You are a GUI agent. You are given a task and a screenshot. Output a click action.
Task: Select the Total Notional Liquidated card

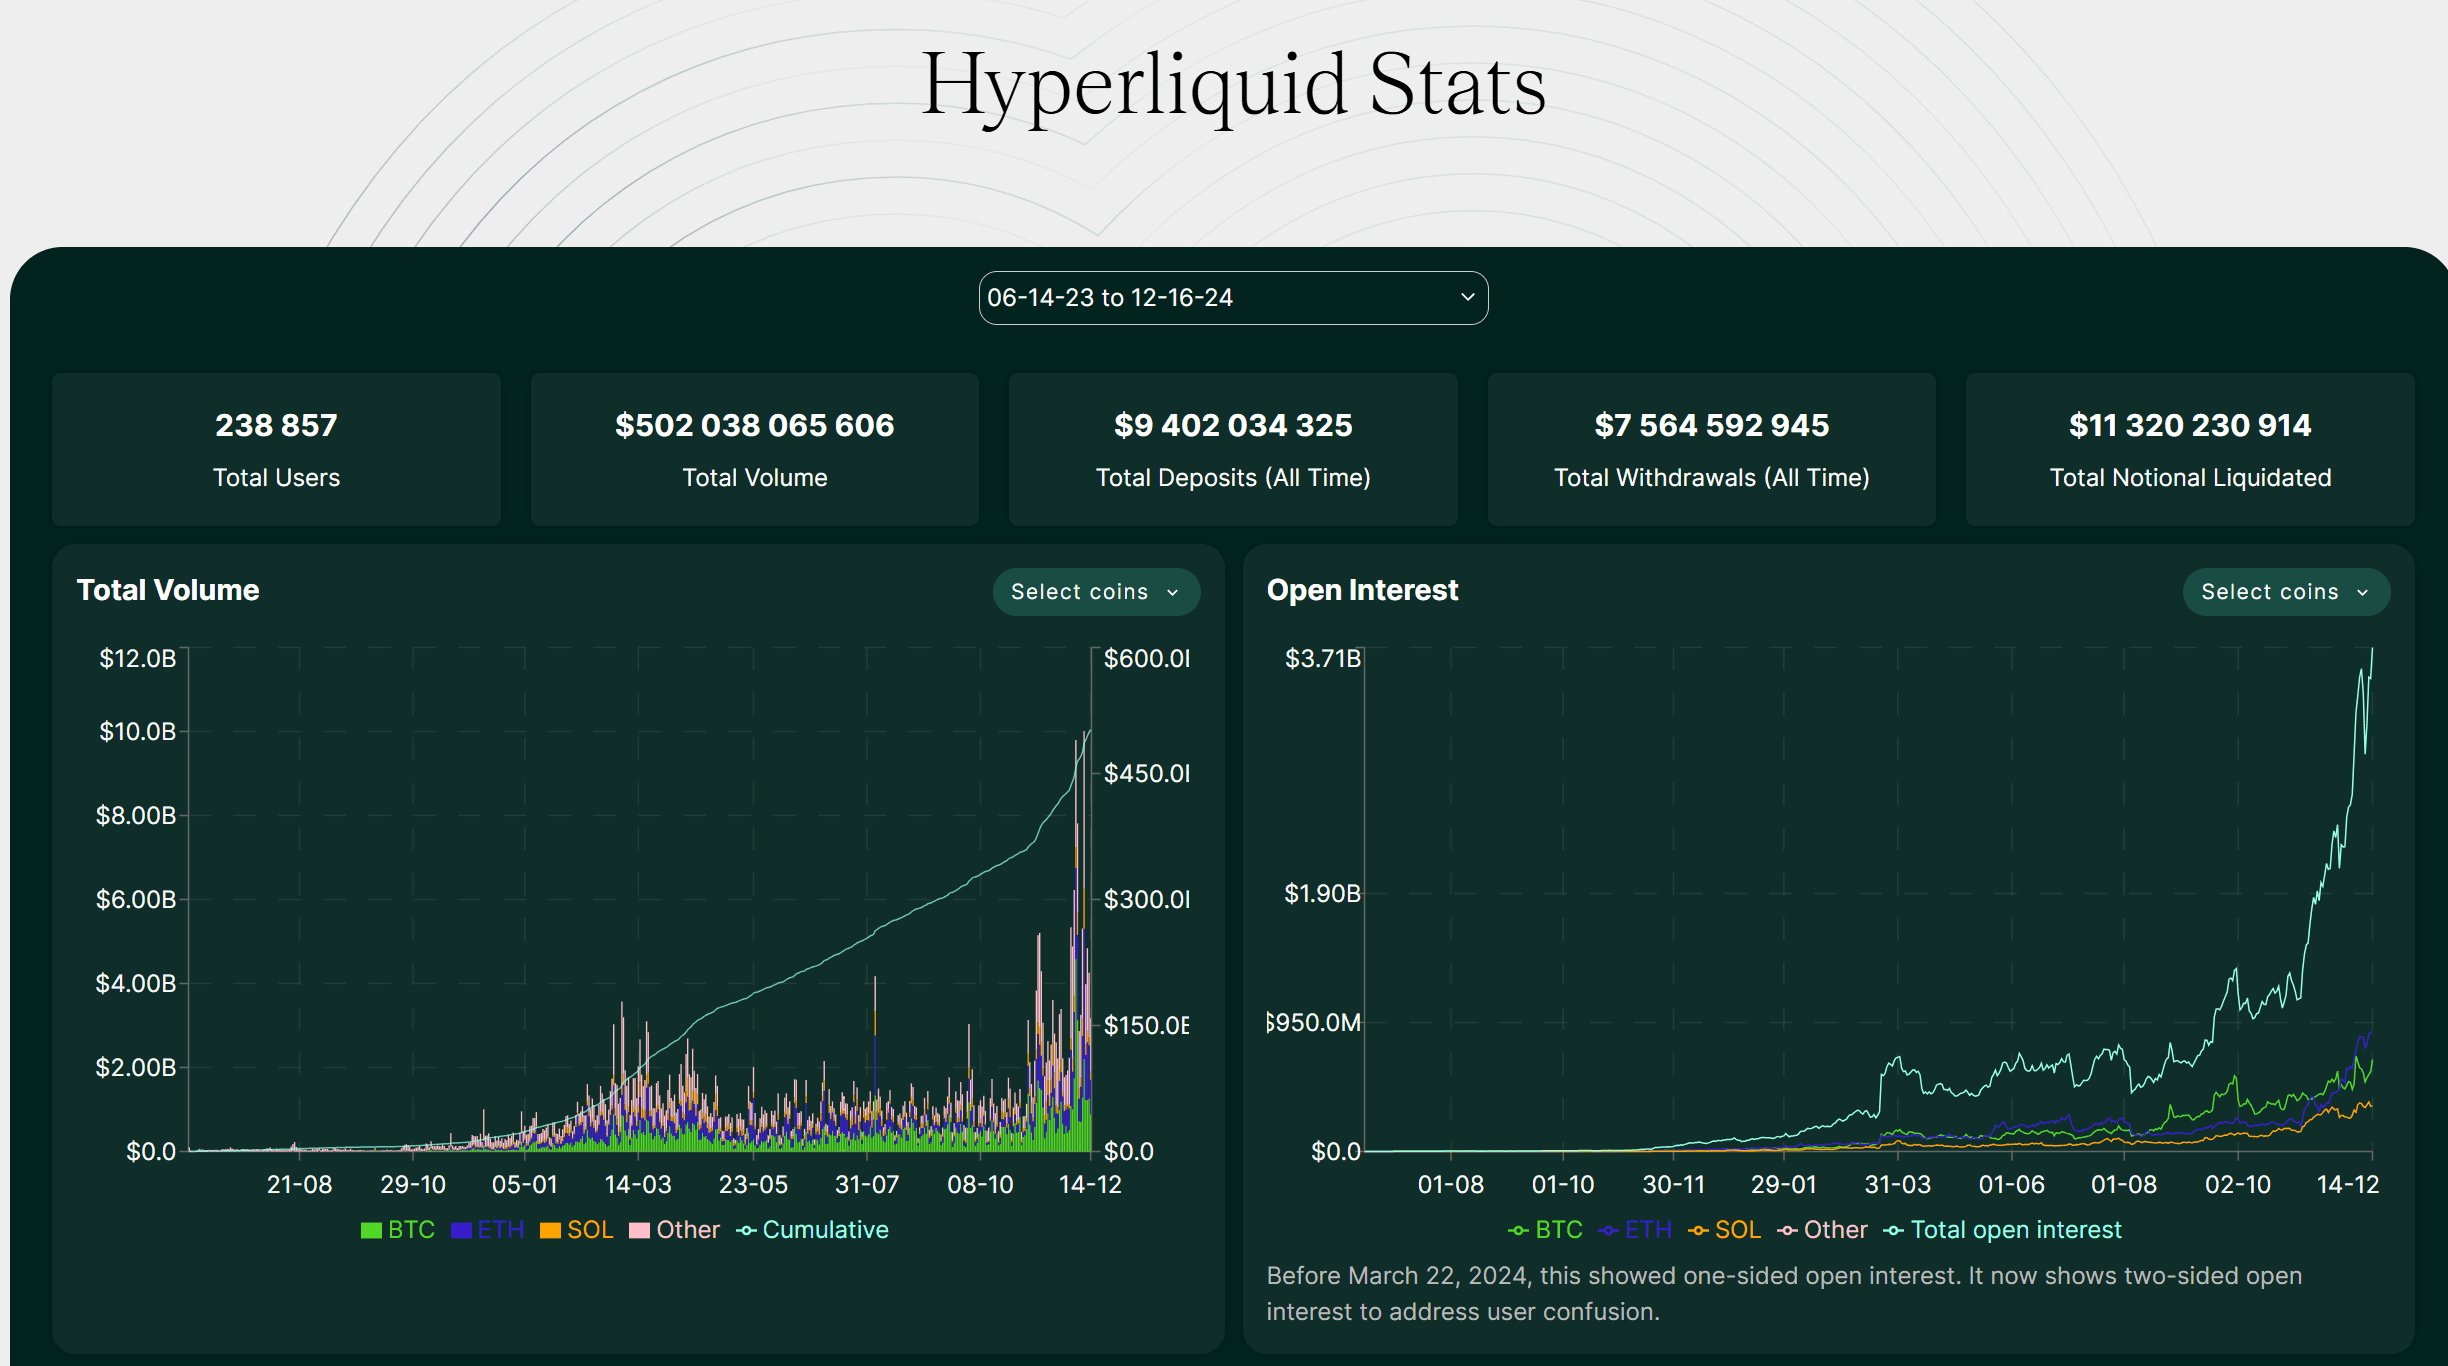tap(2190, 449)
